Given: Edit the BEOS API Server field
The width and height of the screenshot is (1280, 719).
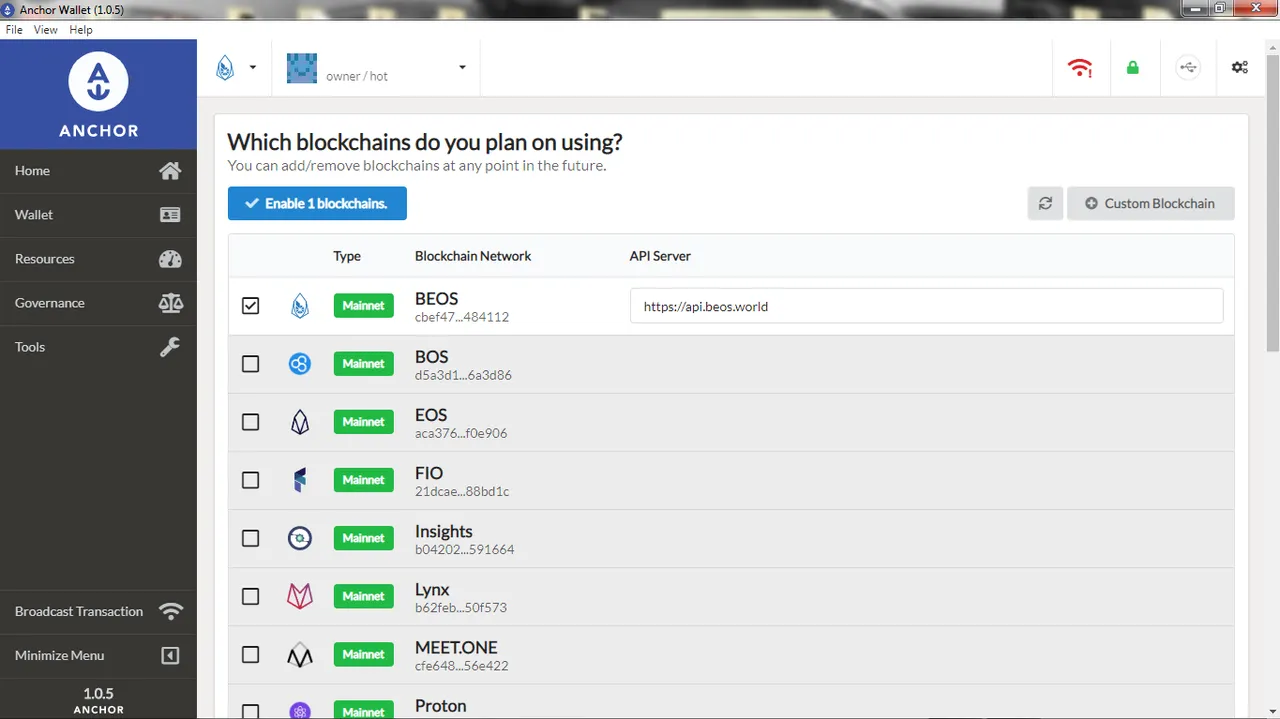Looking at the screenshot, I should pos(926,306).
